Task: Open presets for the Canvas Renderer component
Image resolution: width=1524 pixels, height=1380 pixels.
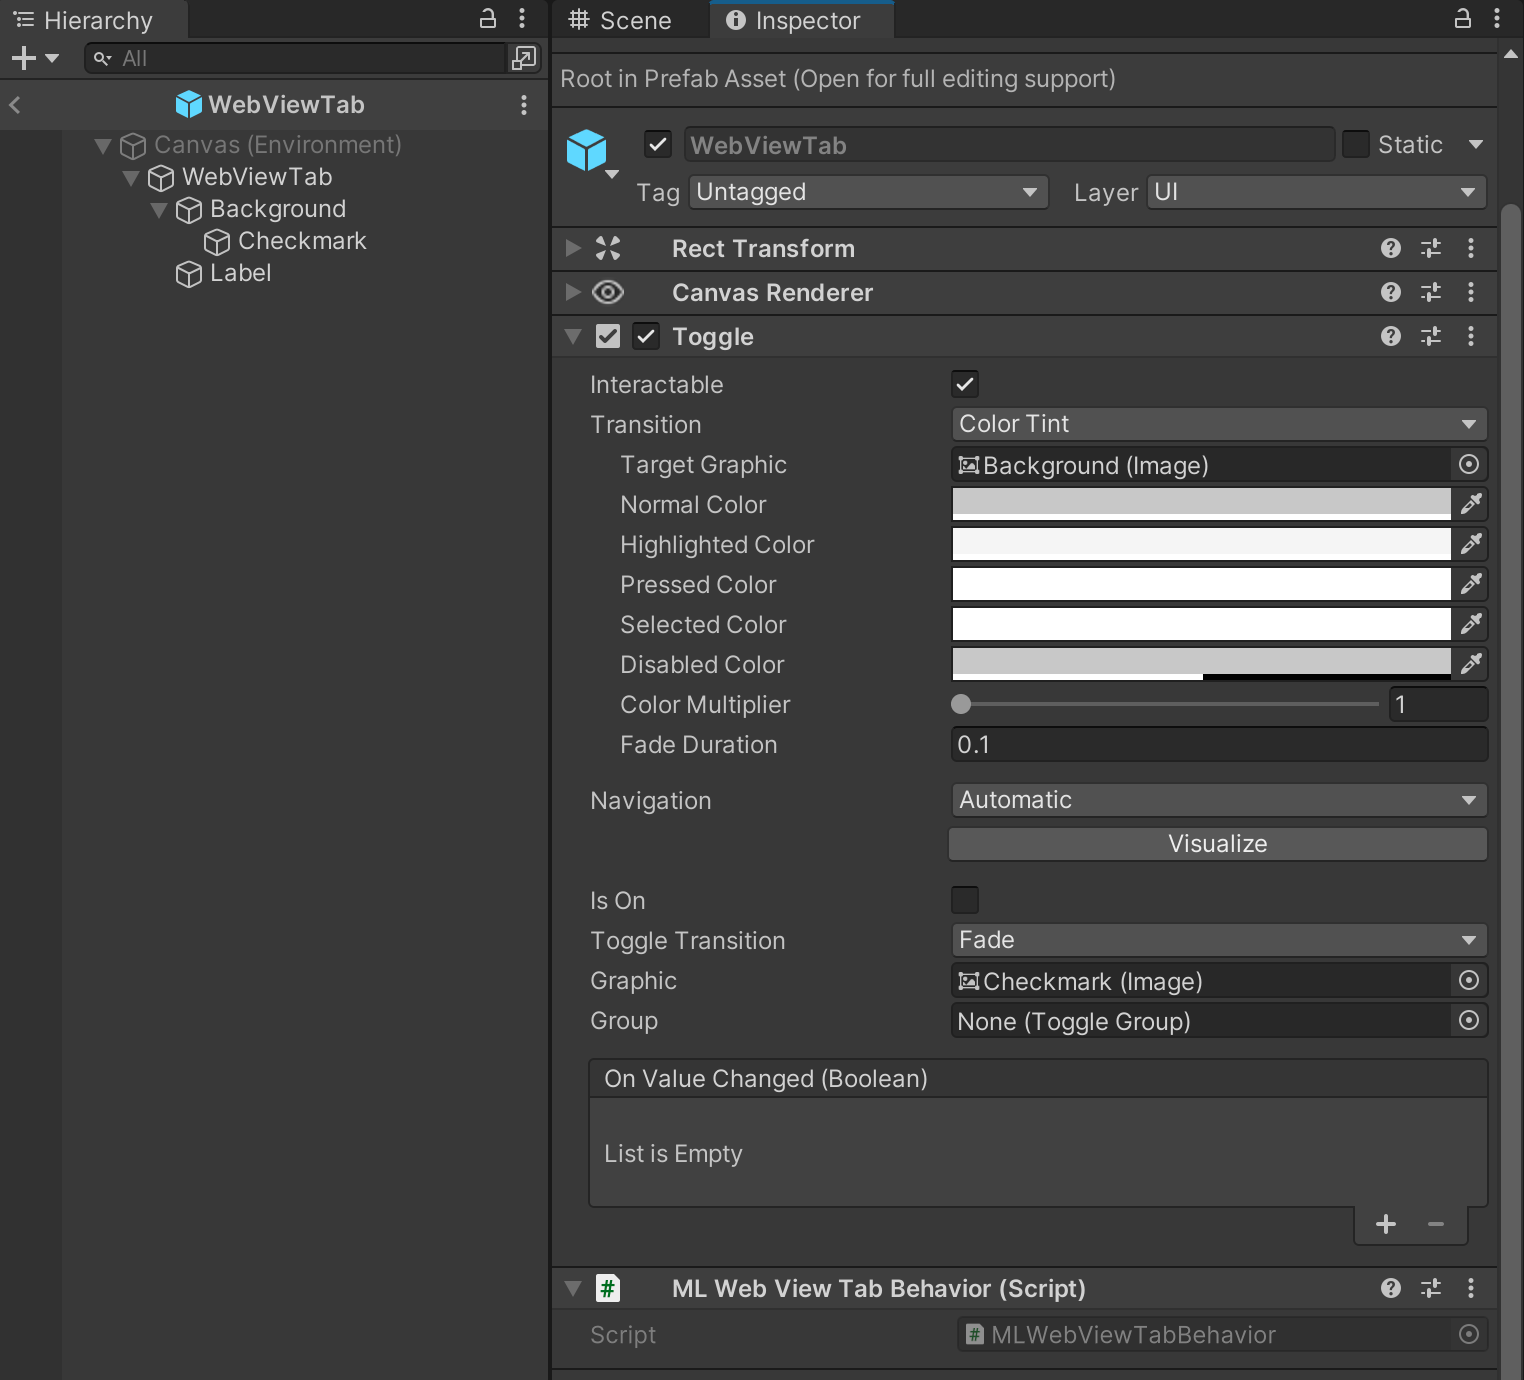Action: click(1430, 292)
